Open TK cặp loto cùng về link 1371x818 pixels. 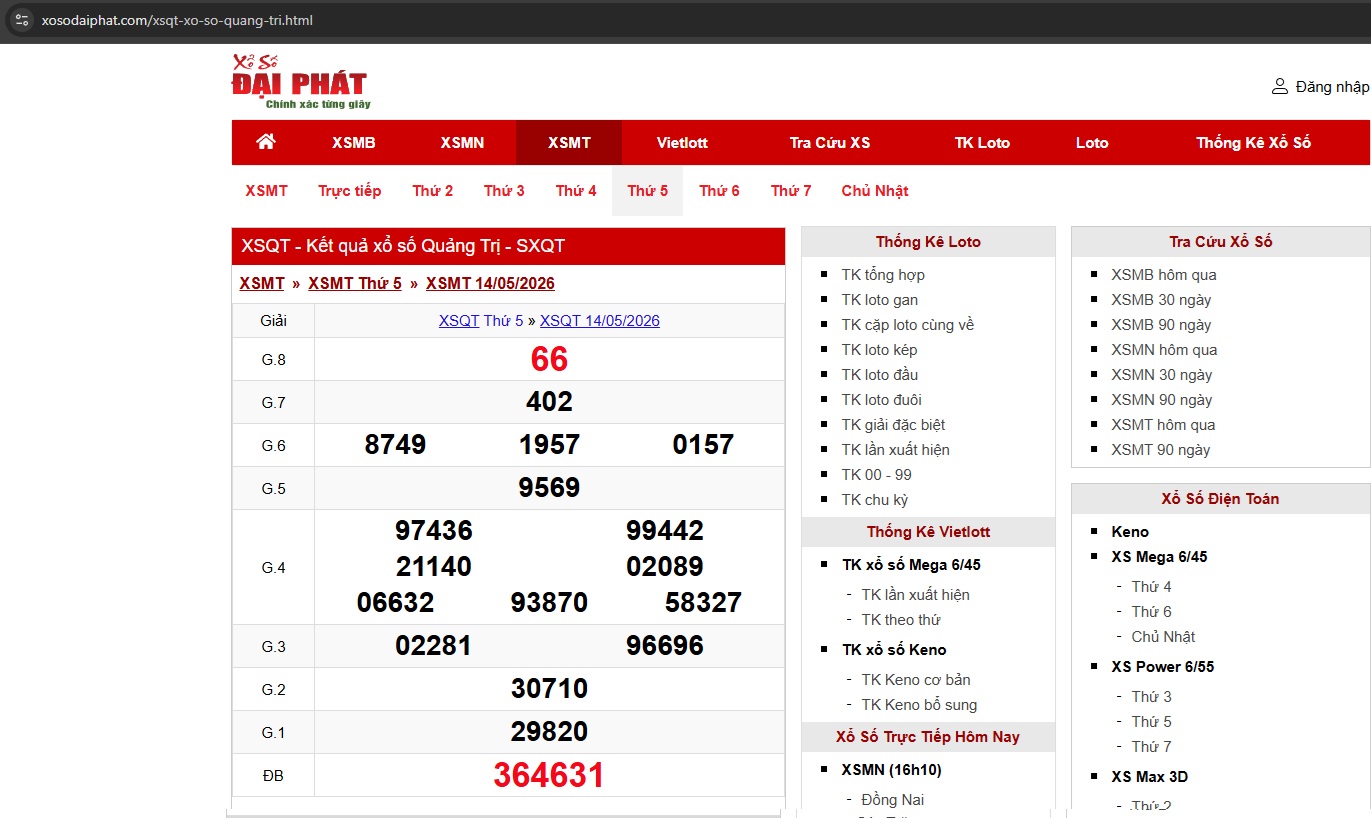point(908,325)
